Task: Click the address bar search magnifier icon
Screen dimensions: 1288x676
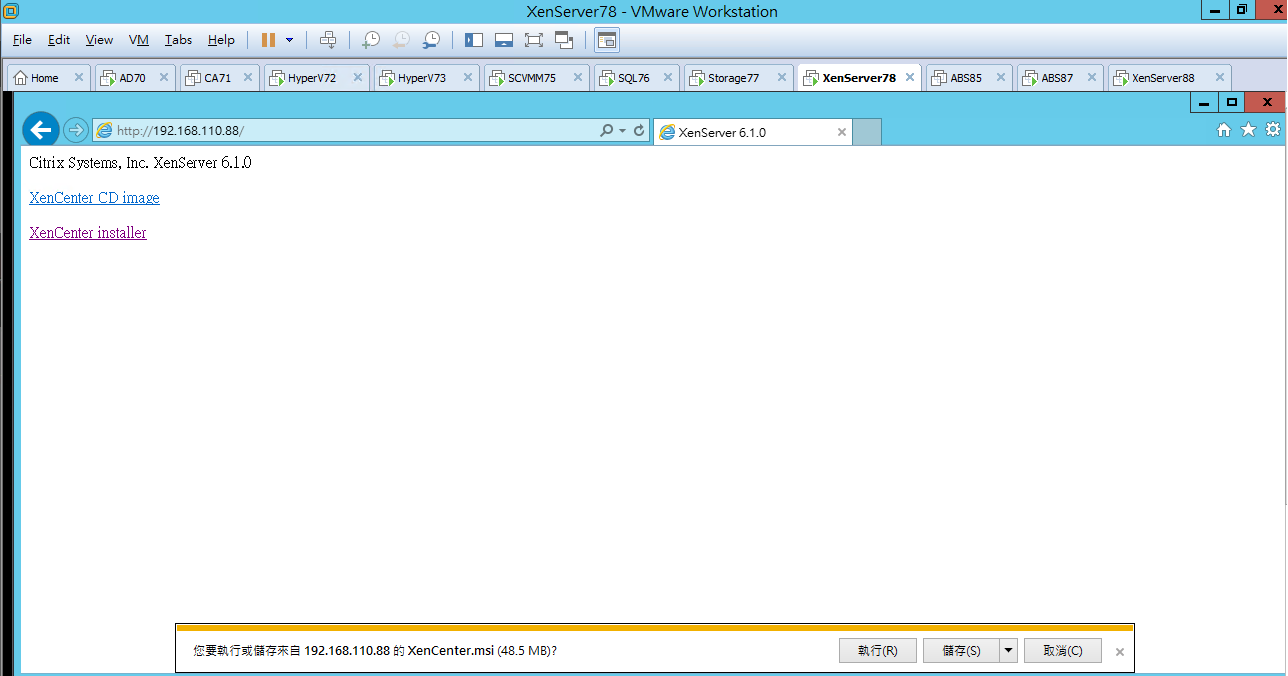Action: click(x=606, y=131)
